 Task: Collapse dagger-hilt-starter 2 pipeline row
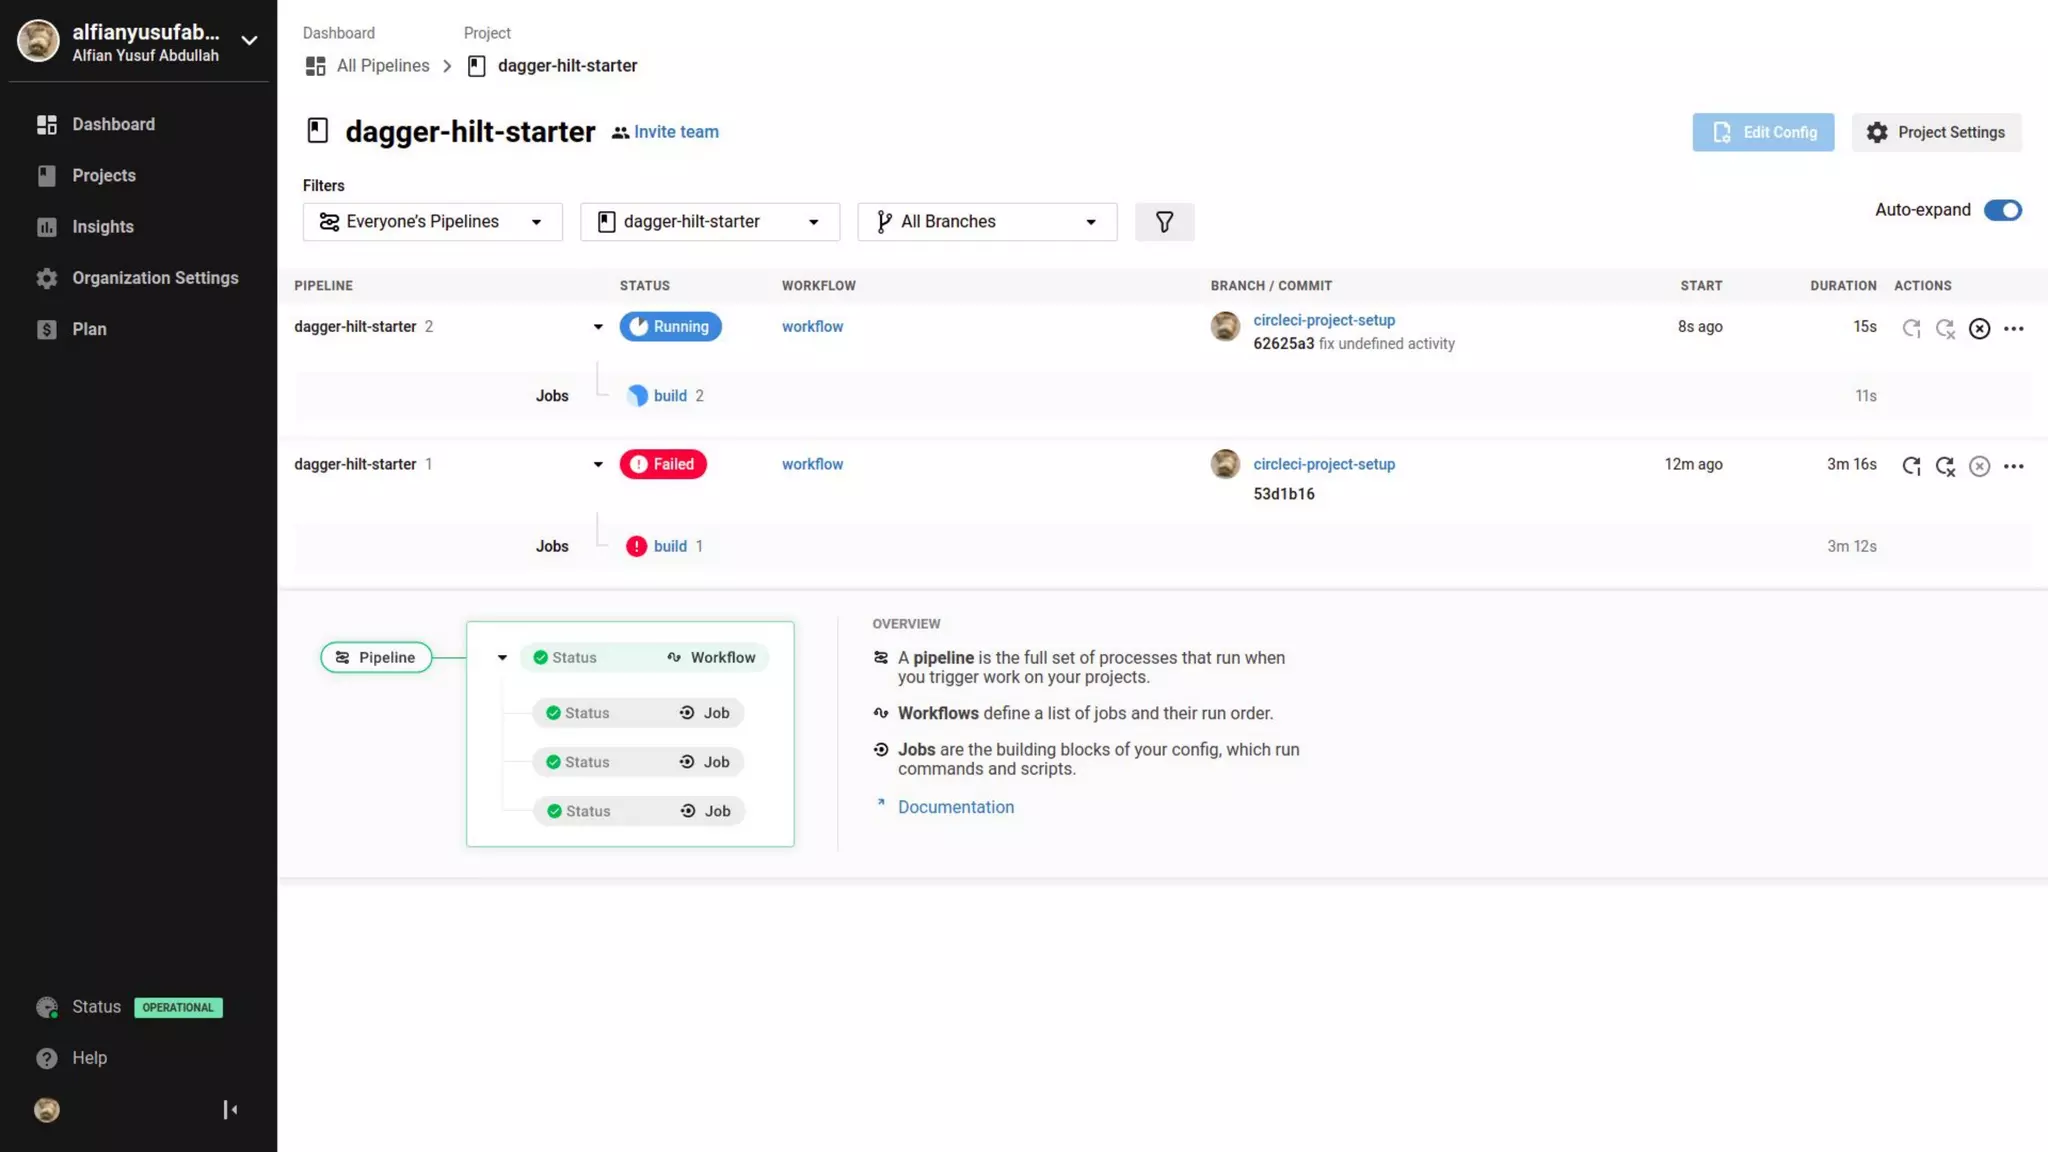pyautogui.click(x=598, y=327)
